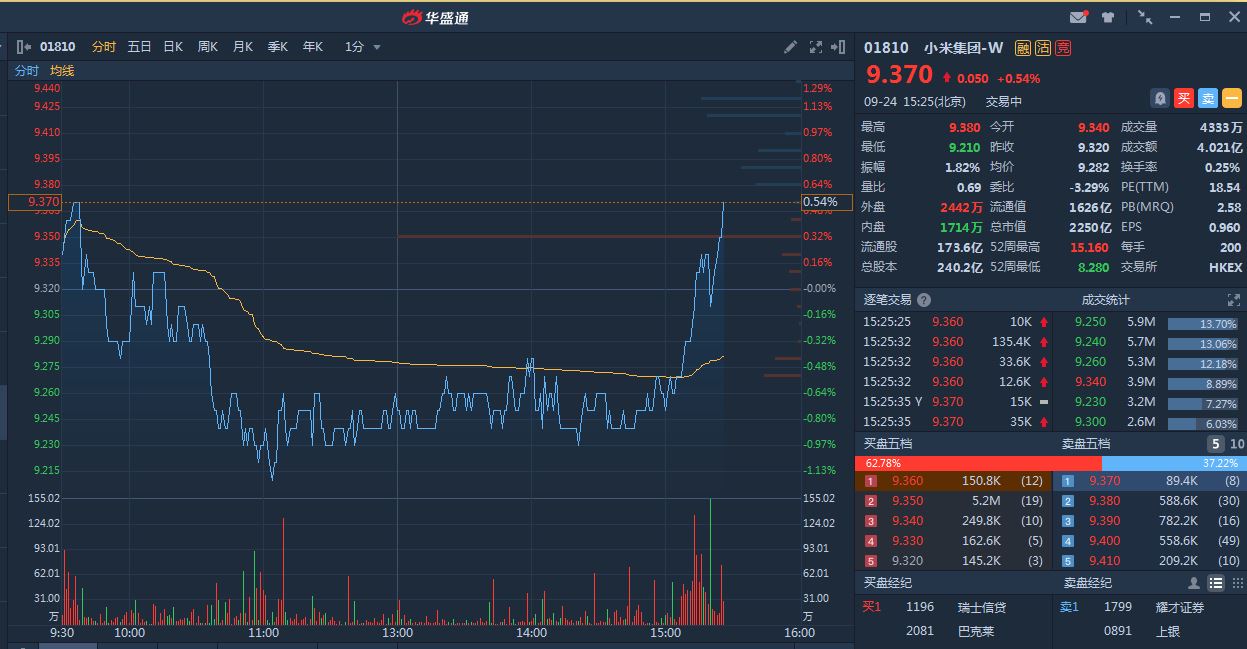
Task: Click the 01810 code in the chart toolbar
Action: coord(58,47)
